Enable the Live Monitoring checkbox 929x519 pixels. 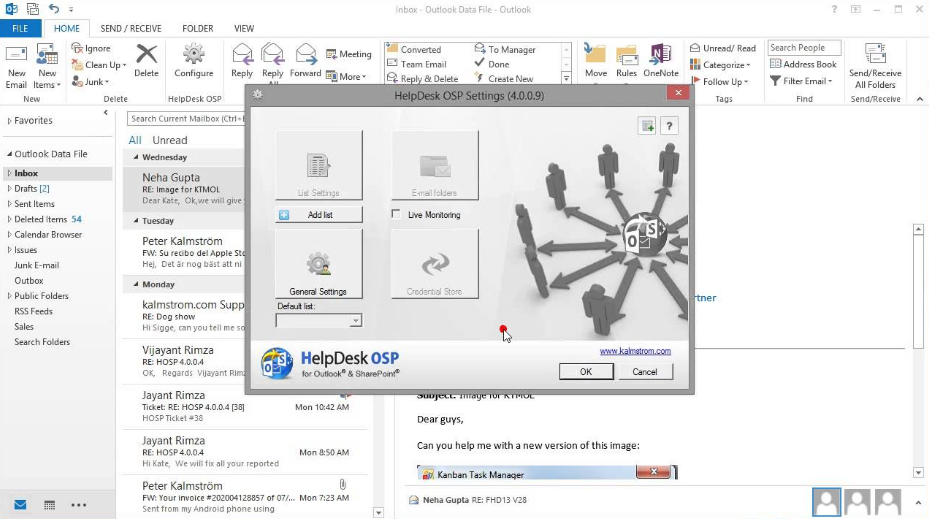click(x=396, y=214)
